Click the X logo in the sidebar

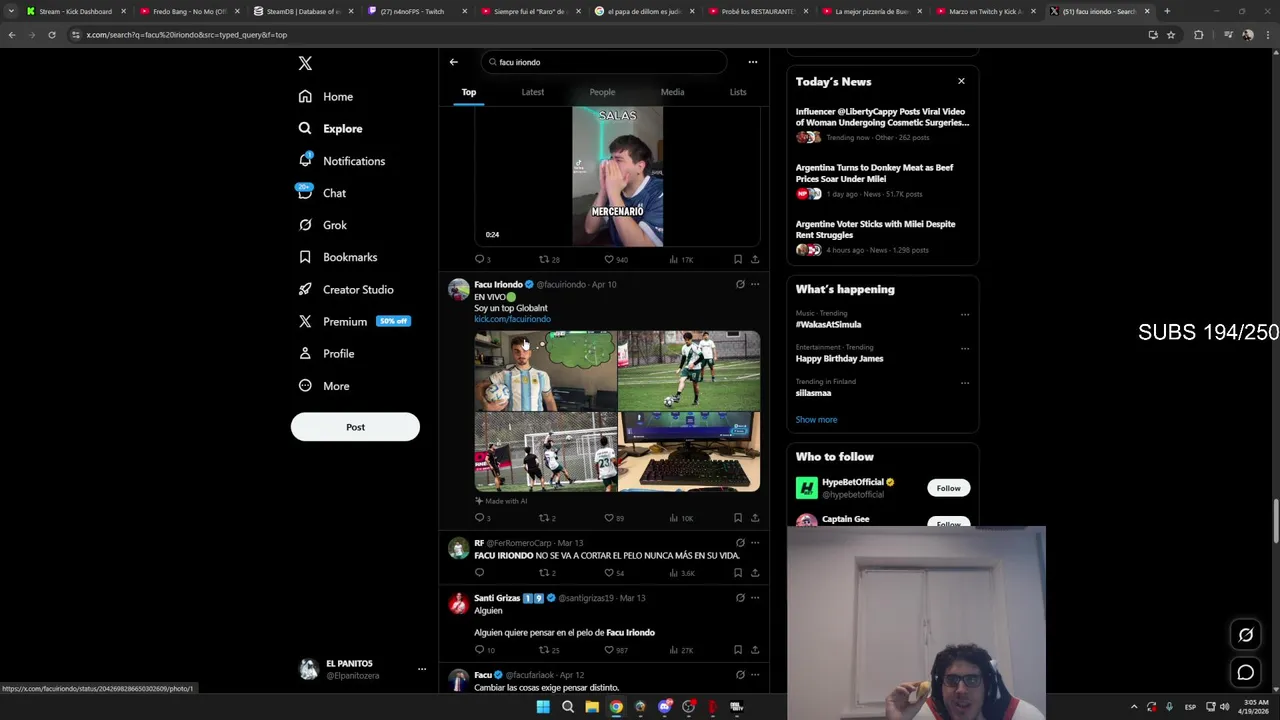pos(305,63)
